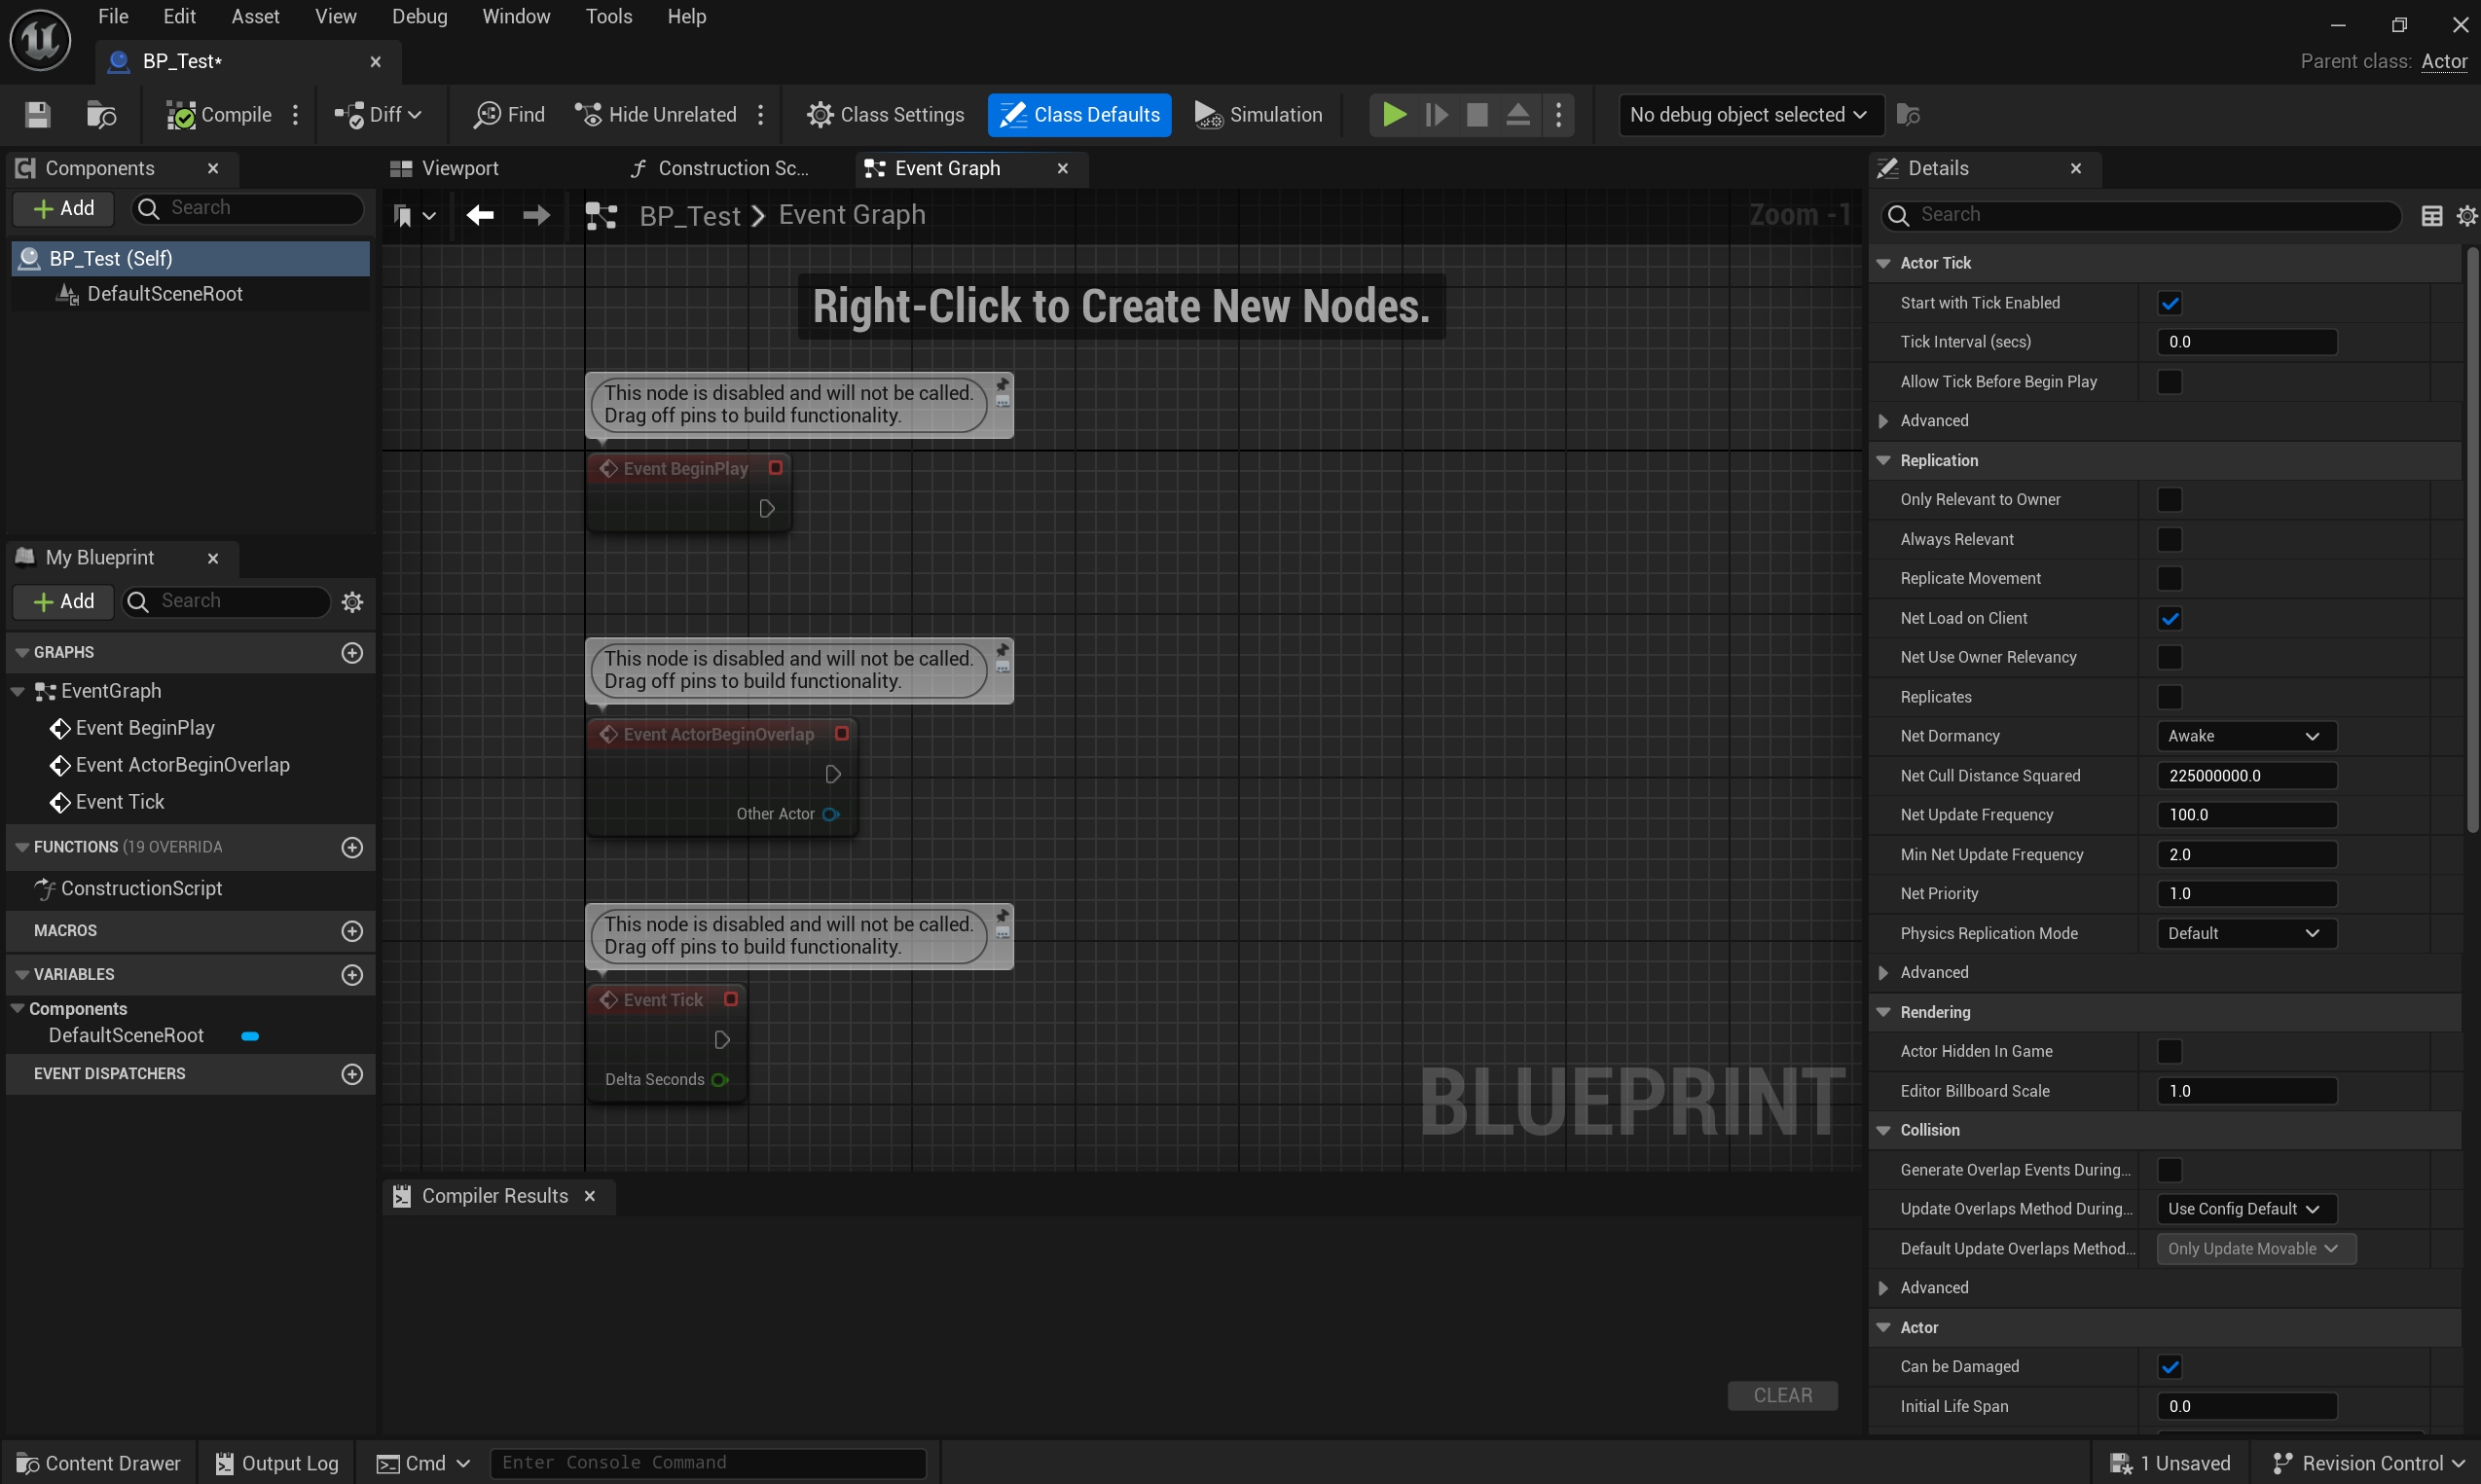Open the Debug menu
Viewport: 2481px width, 1484px height.
pos(420,17)
